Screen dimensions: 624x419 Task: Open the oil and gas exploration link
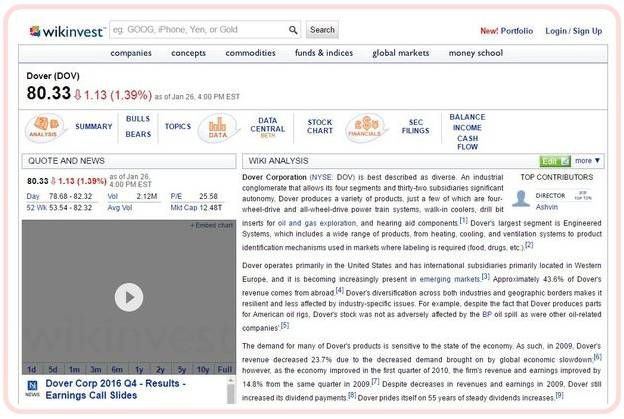point(317,223)
